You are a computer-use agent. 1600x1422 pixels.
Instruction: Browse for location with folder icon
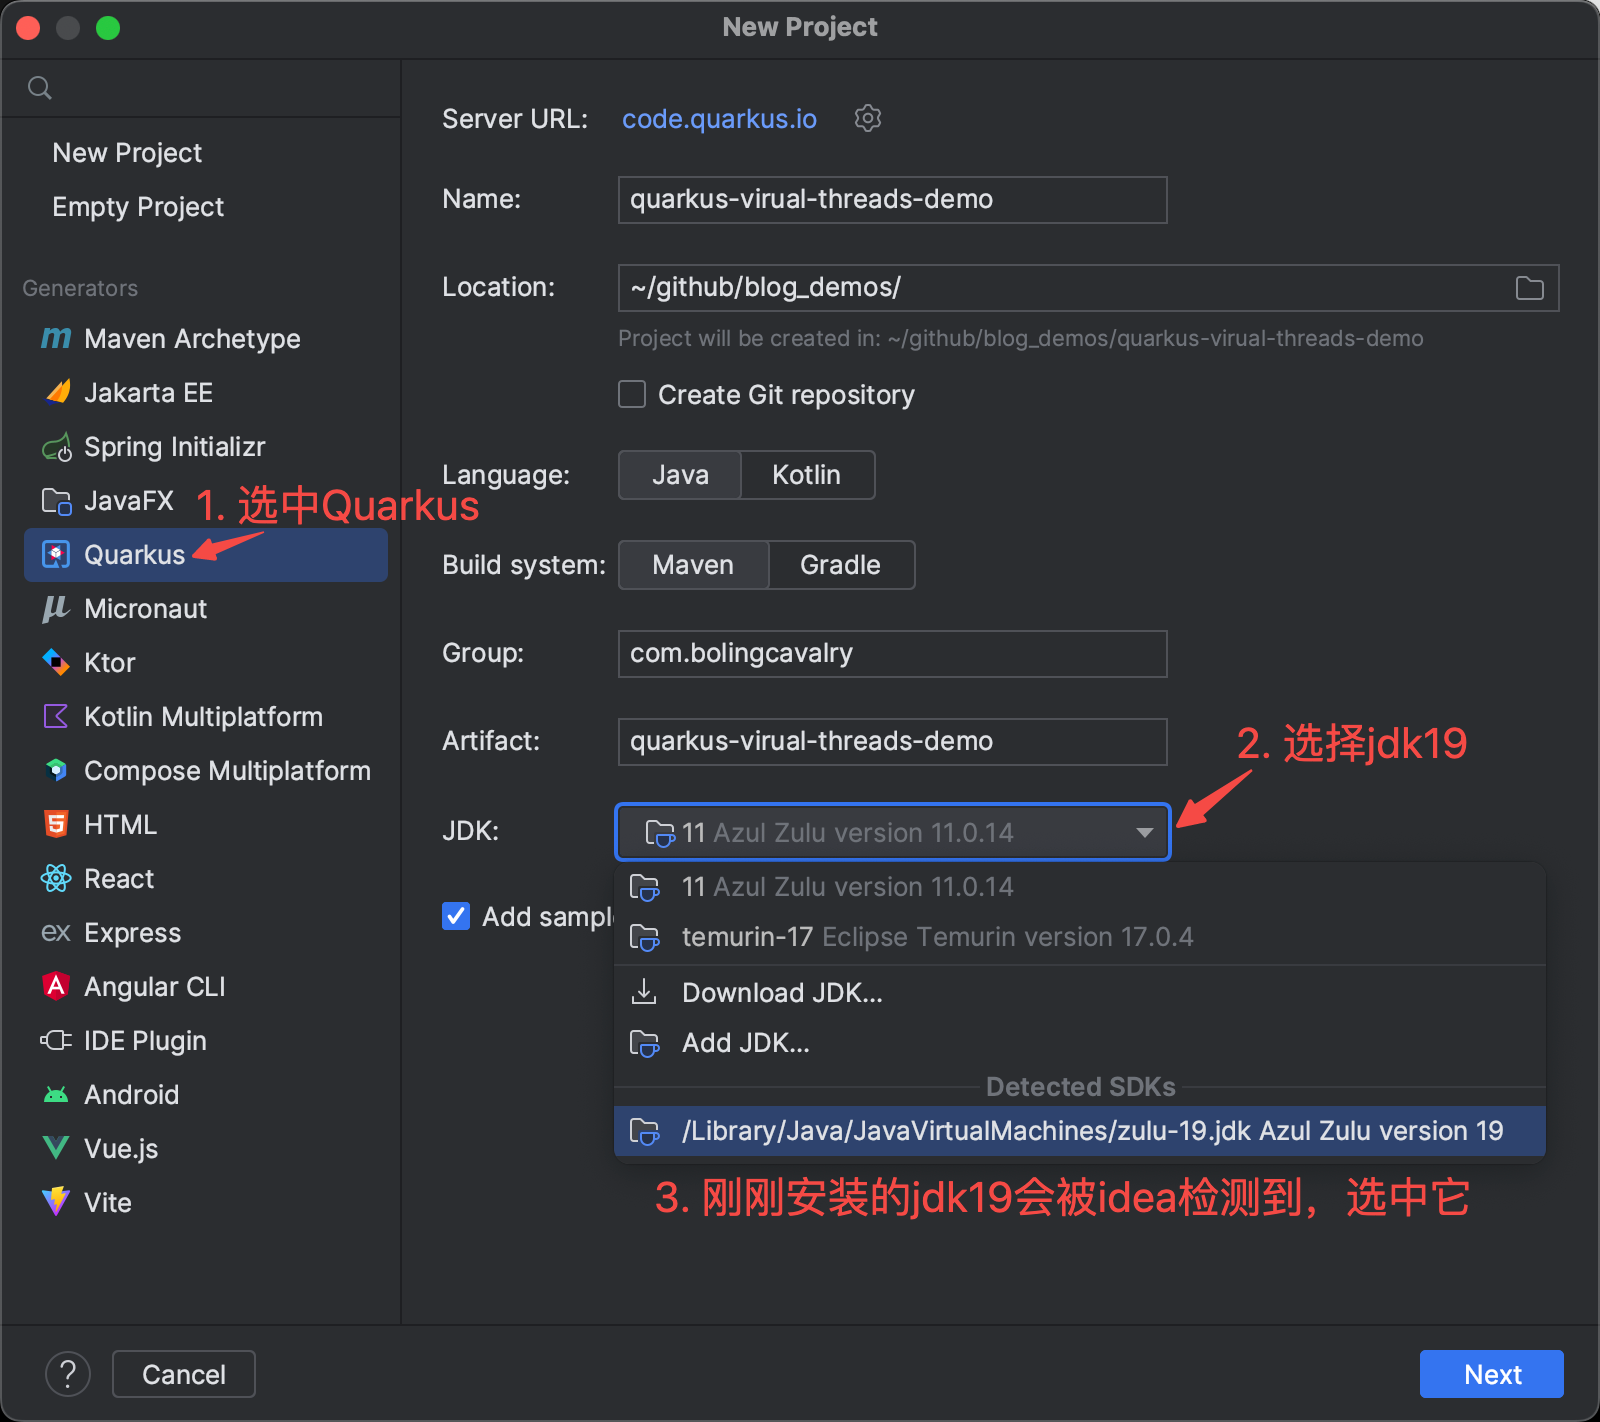tap(1530, 288)
